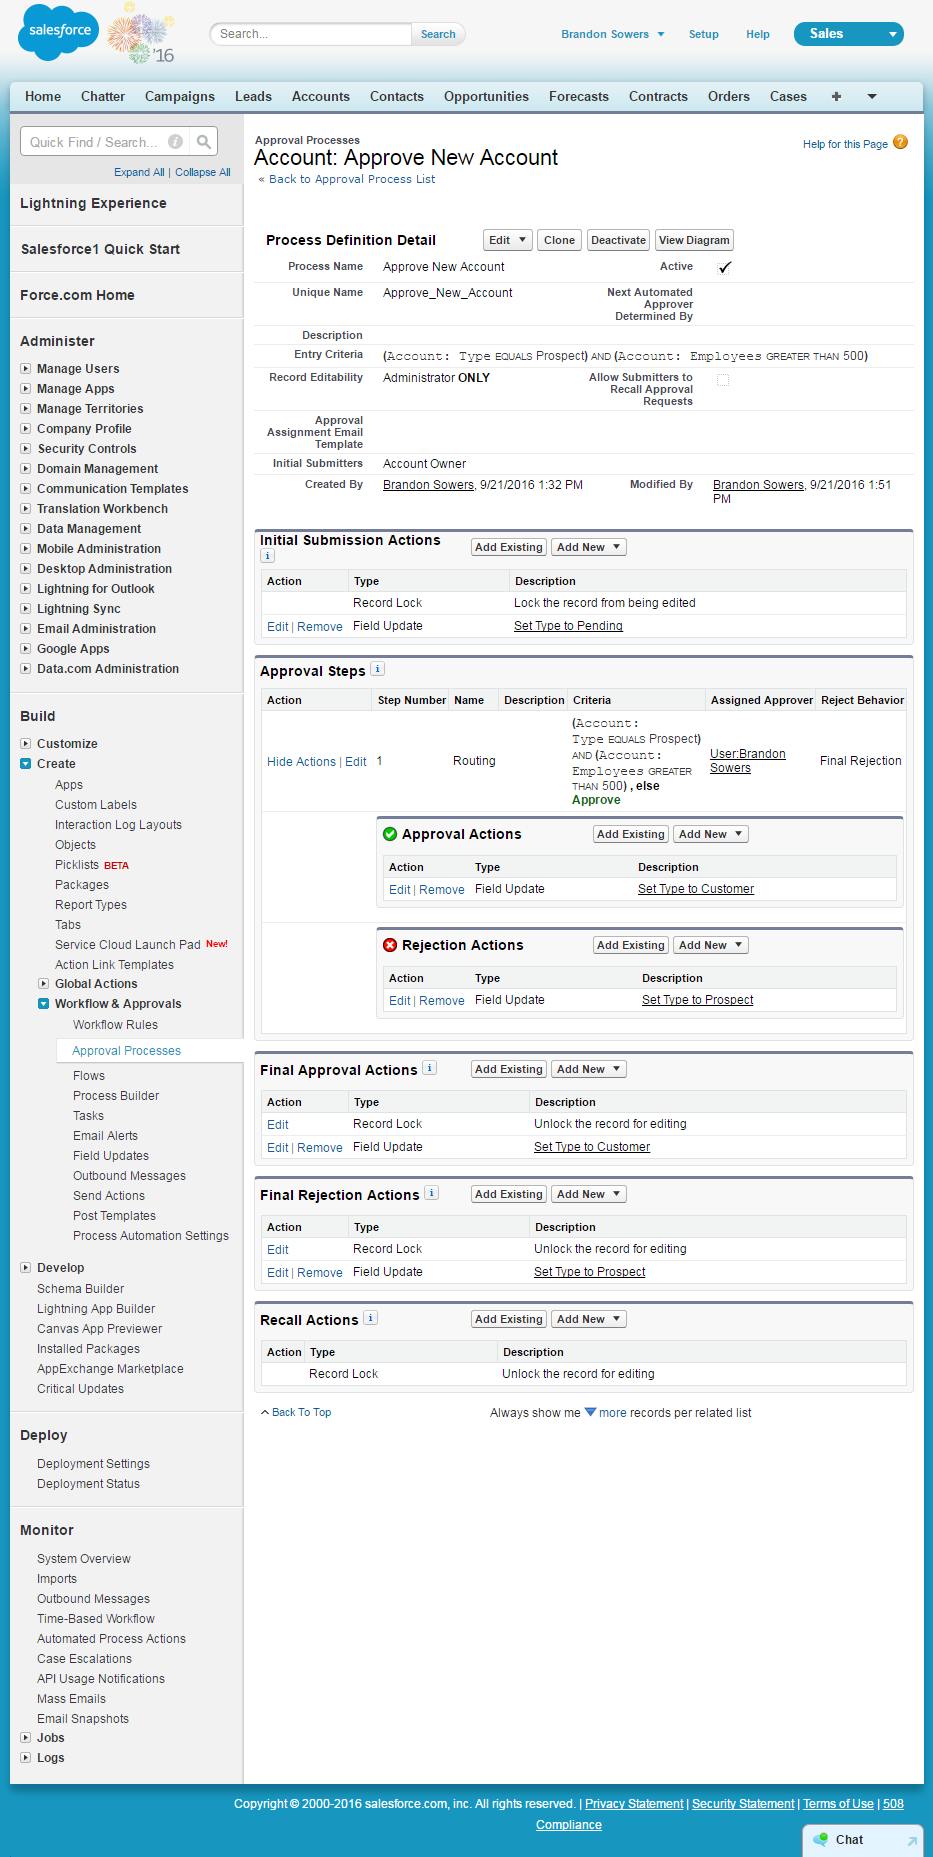Collapse the Create tree node
This screenshot has width=933, height=1857.
point(25,763)
